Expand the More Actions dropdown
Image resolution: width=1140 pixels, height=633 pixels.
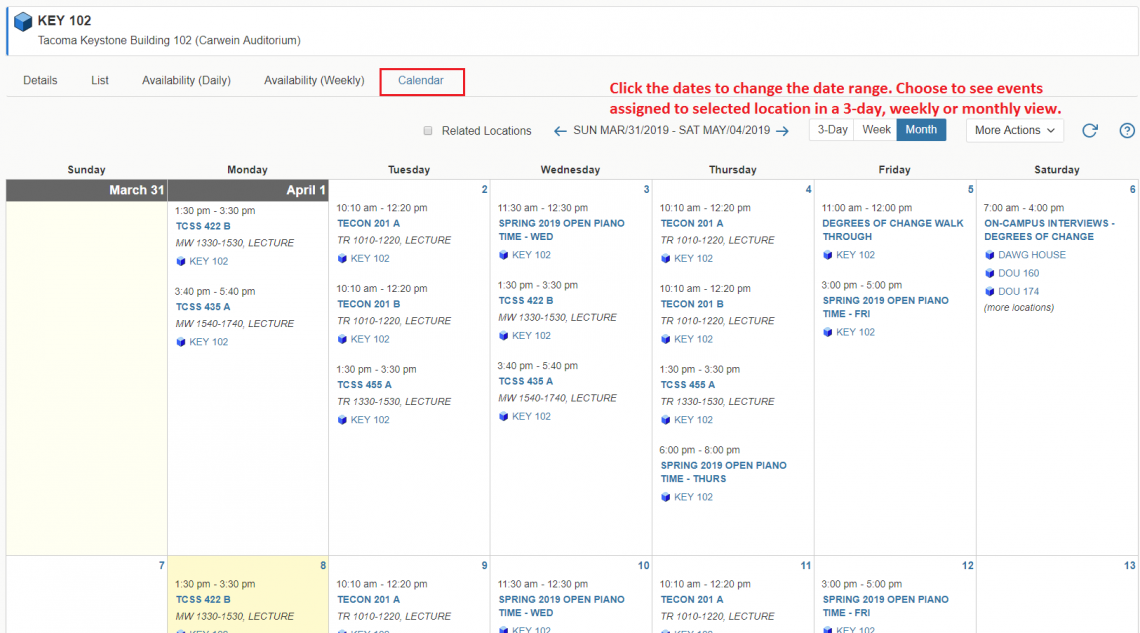coord(1014,130)
